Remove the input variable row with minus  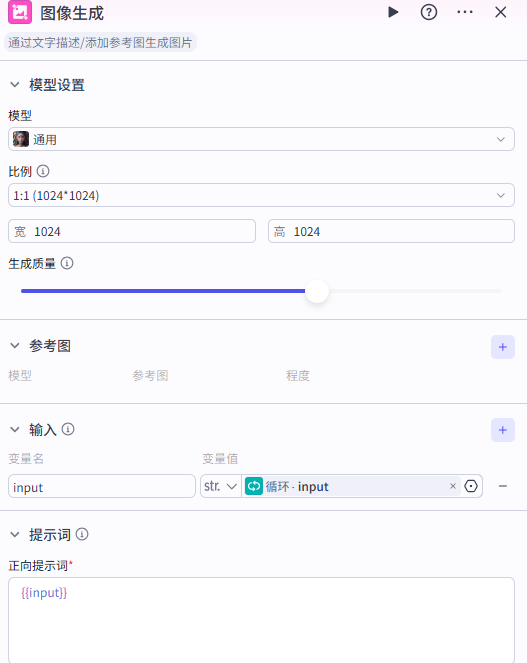point(502,486)
